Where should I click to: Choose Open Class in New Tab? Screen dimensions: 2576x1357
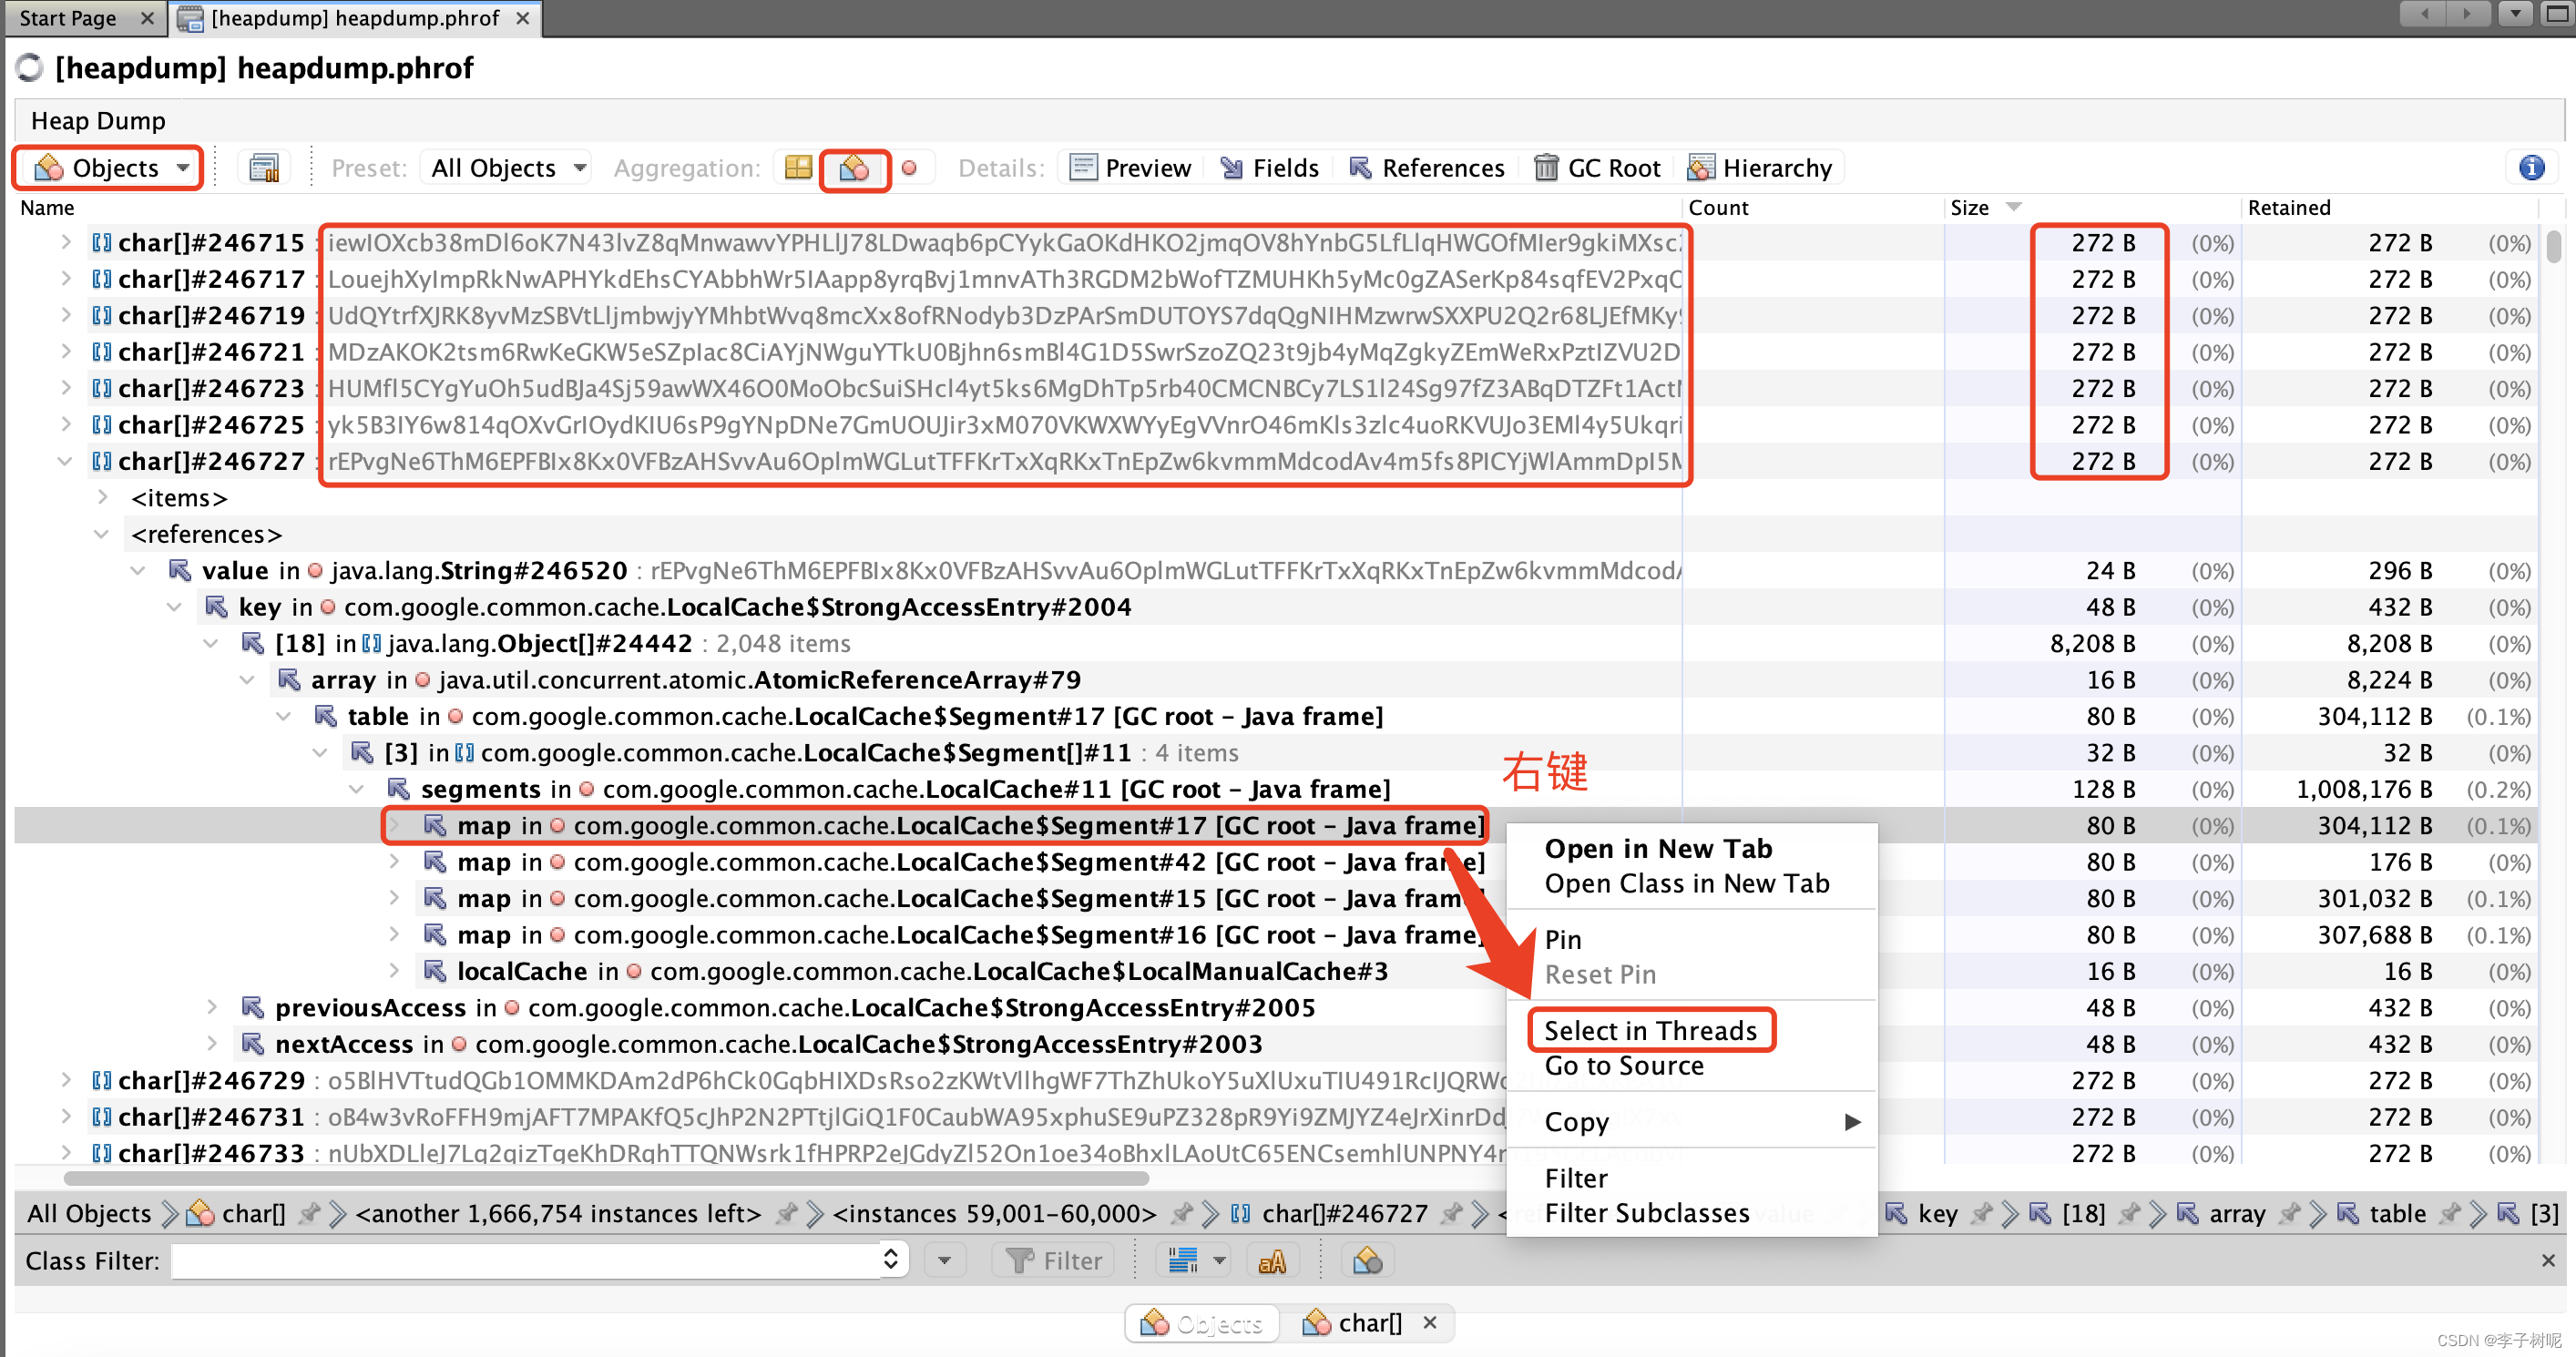pos(1686,883)
